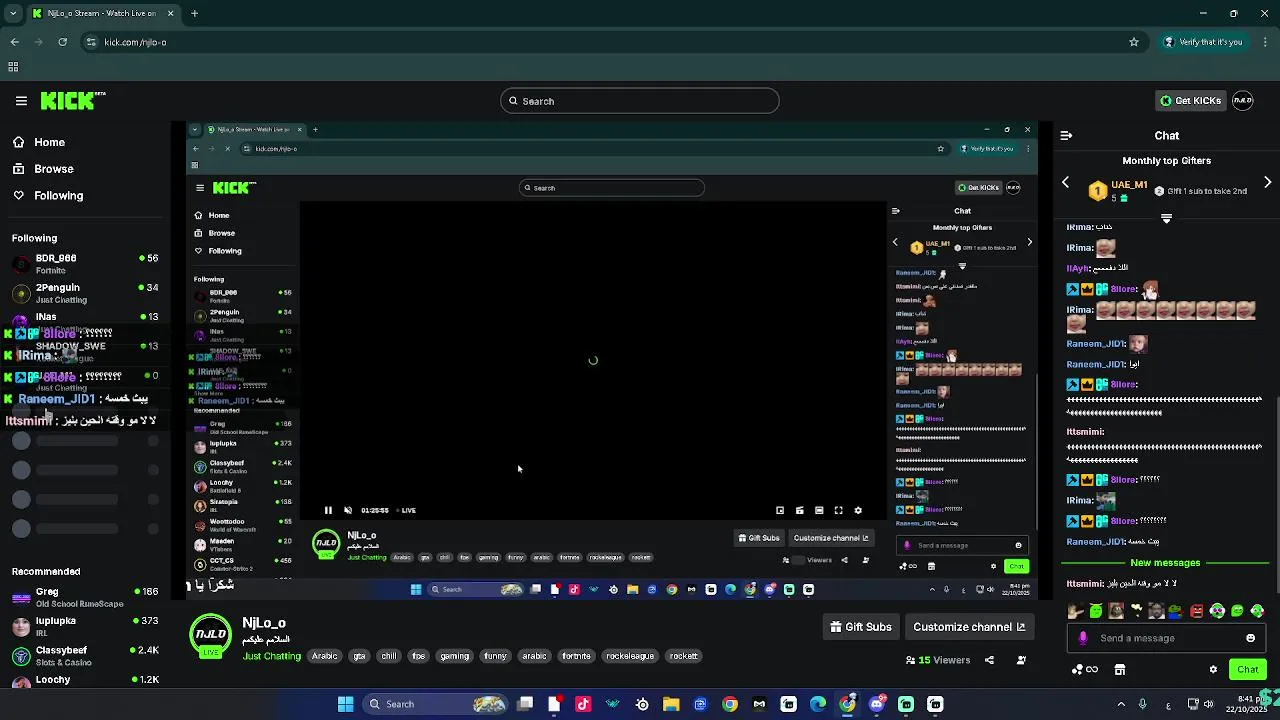Click the Arabic stream tag
Viewport: 1280px width, 720px height.
tap(324, 656)
